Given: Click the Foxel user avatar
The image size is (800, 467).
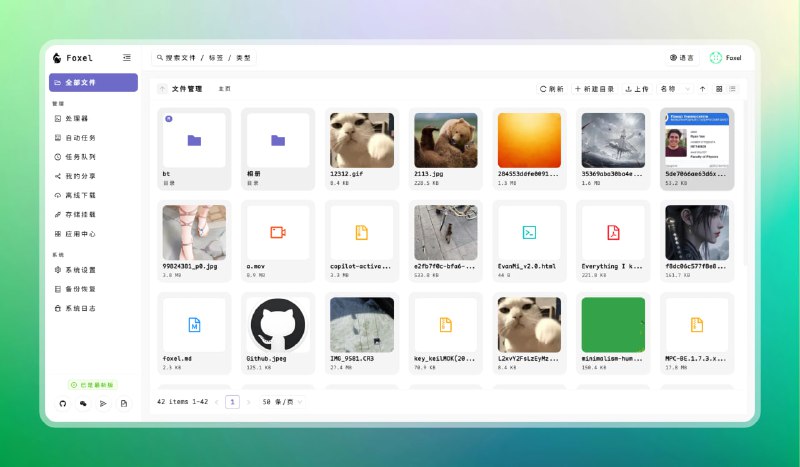Looking at the screenshot, I should (715, 58).
